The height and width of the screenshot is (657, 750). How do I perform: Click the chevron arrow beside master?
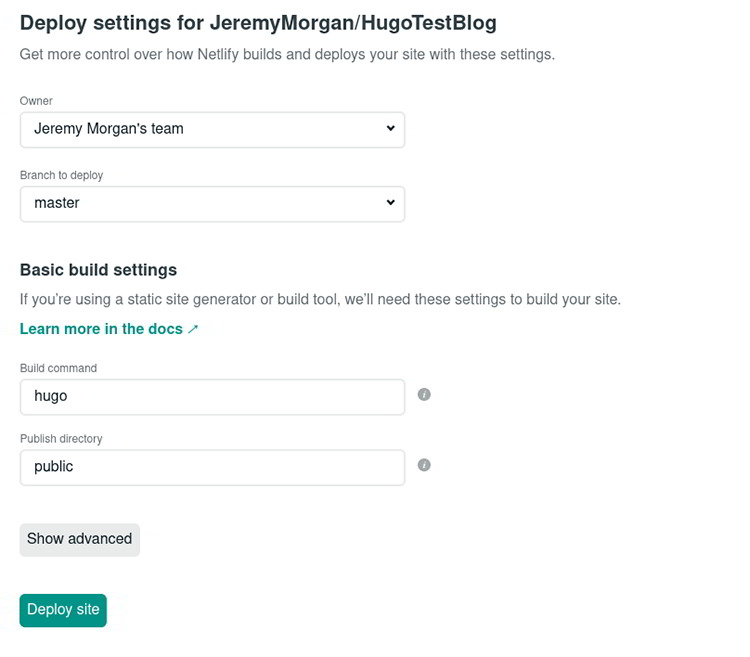point(390,203)
